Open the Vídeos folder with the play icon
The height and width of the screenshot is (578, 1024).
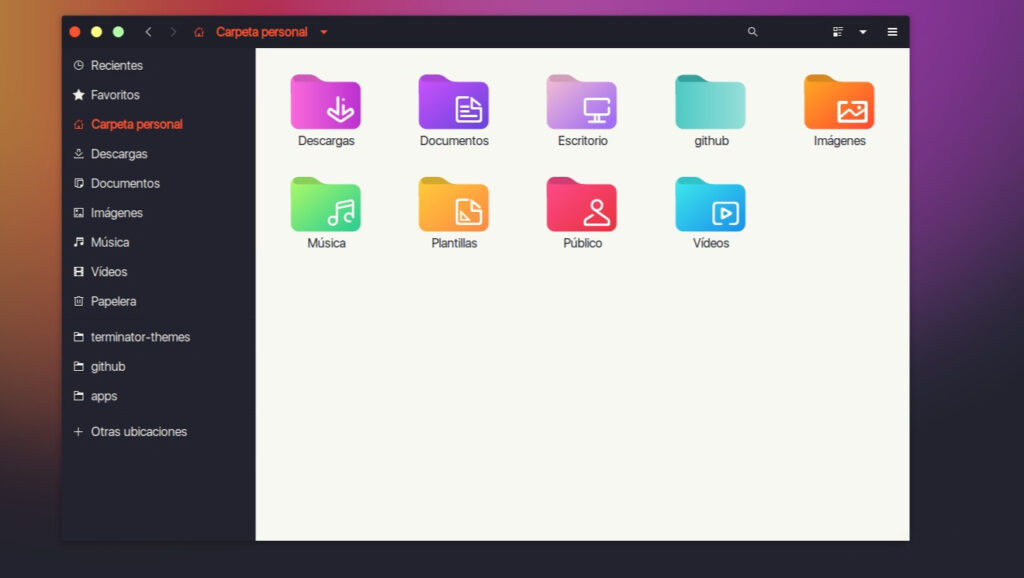point(710,207)
